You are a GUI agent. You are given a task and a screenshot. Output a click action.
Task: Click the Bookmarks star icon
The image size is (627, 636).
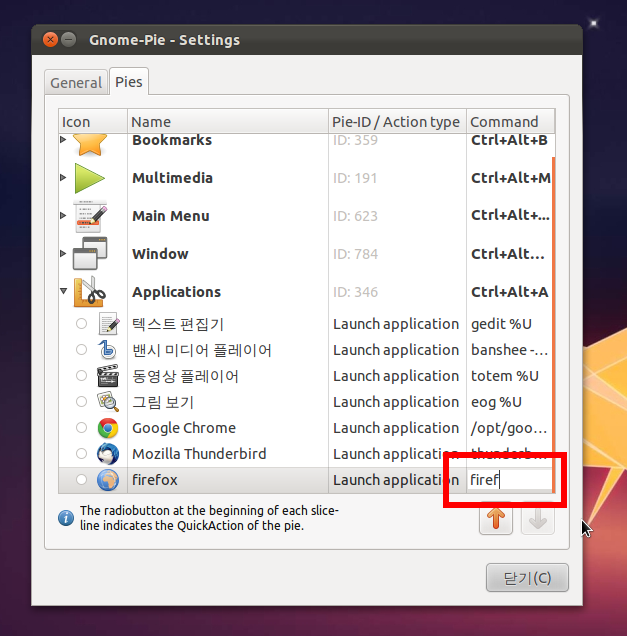pos(90,144)
